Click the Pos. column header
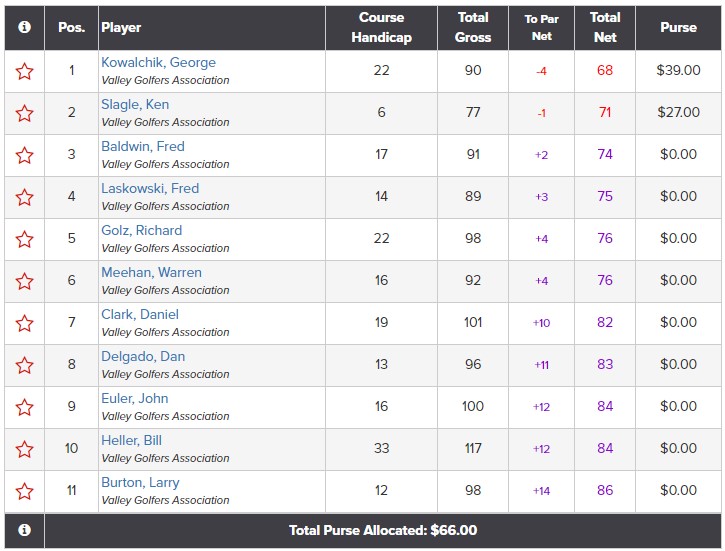 coord(72,27)
